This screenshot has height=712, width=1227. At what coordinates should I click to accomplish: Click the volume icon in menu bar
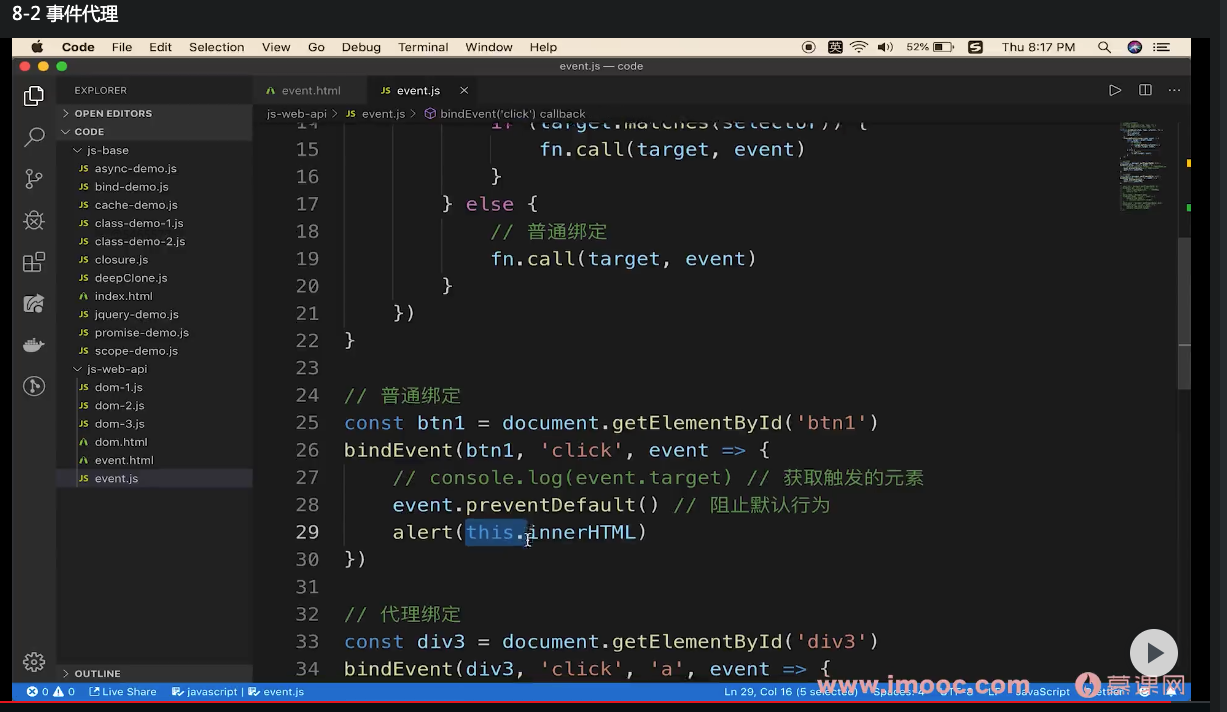click(885, 47)
